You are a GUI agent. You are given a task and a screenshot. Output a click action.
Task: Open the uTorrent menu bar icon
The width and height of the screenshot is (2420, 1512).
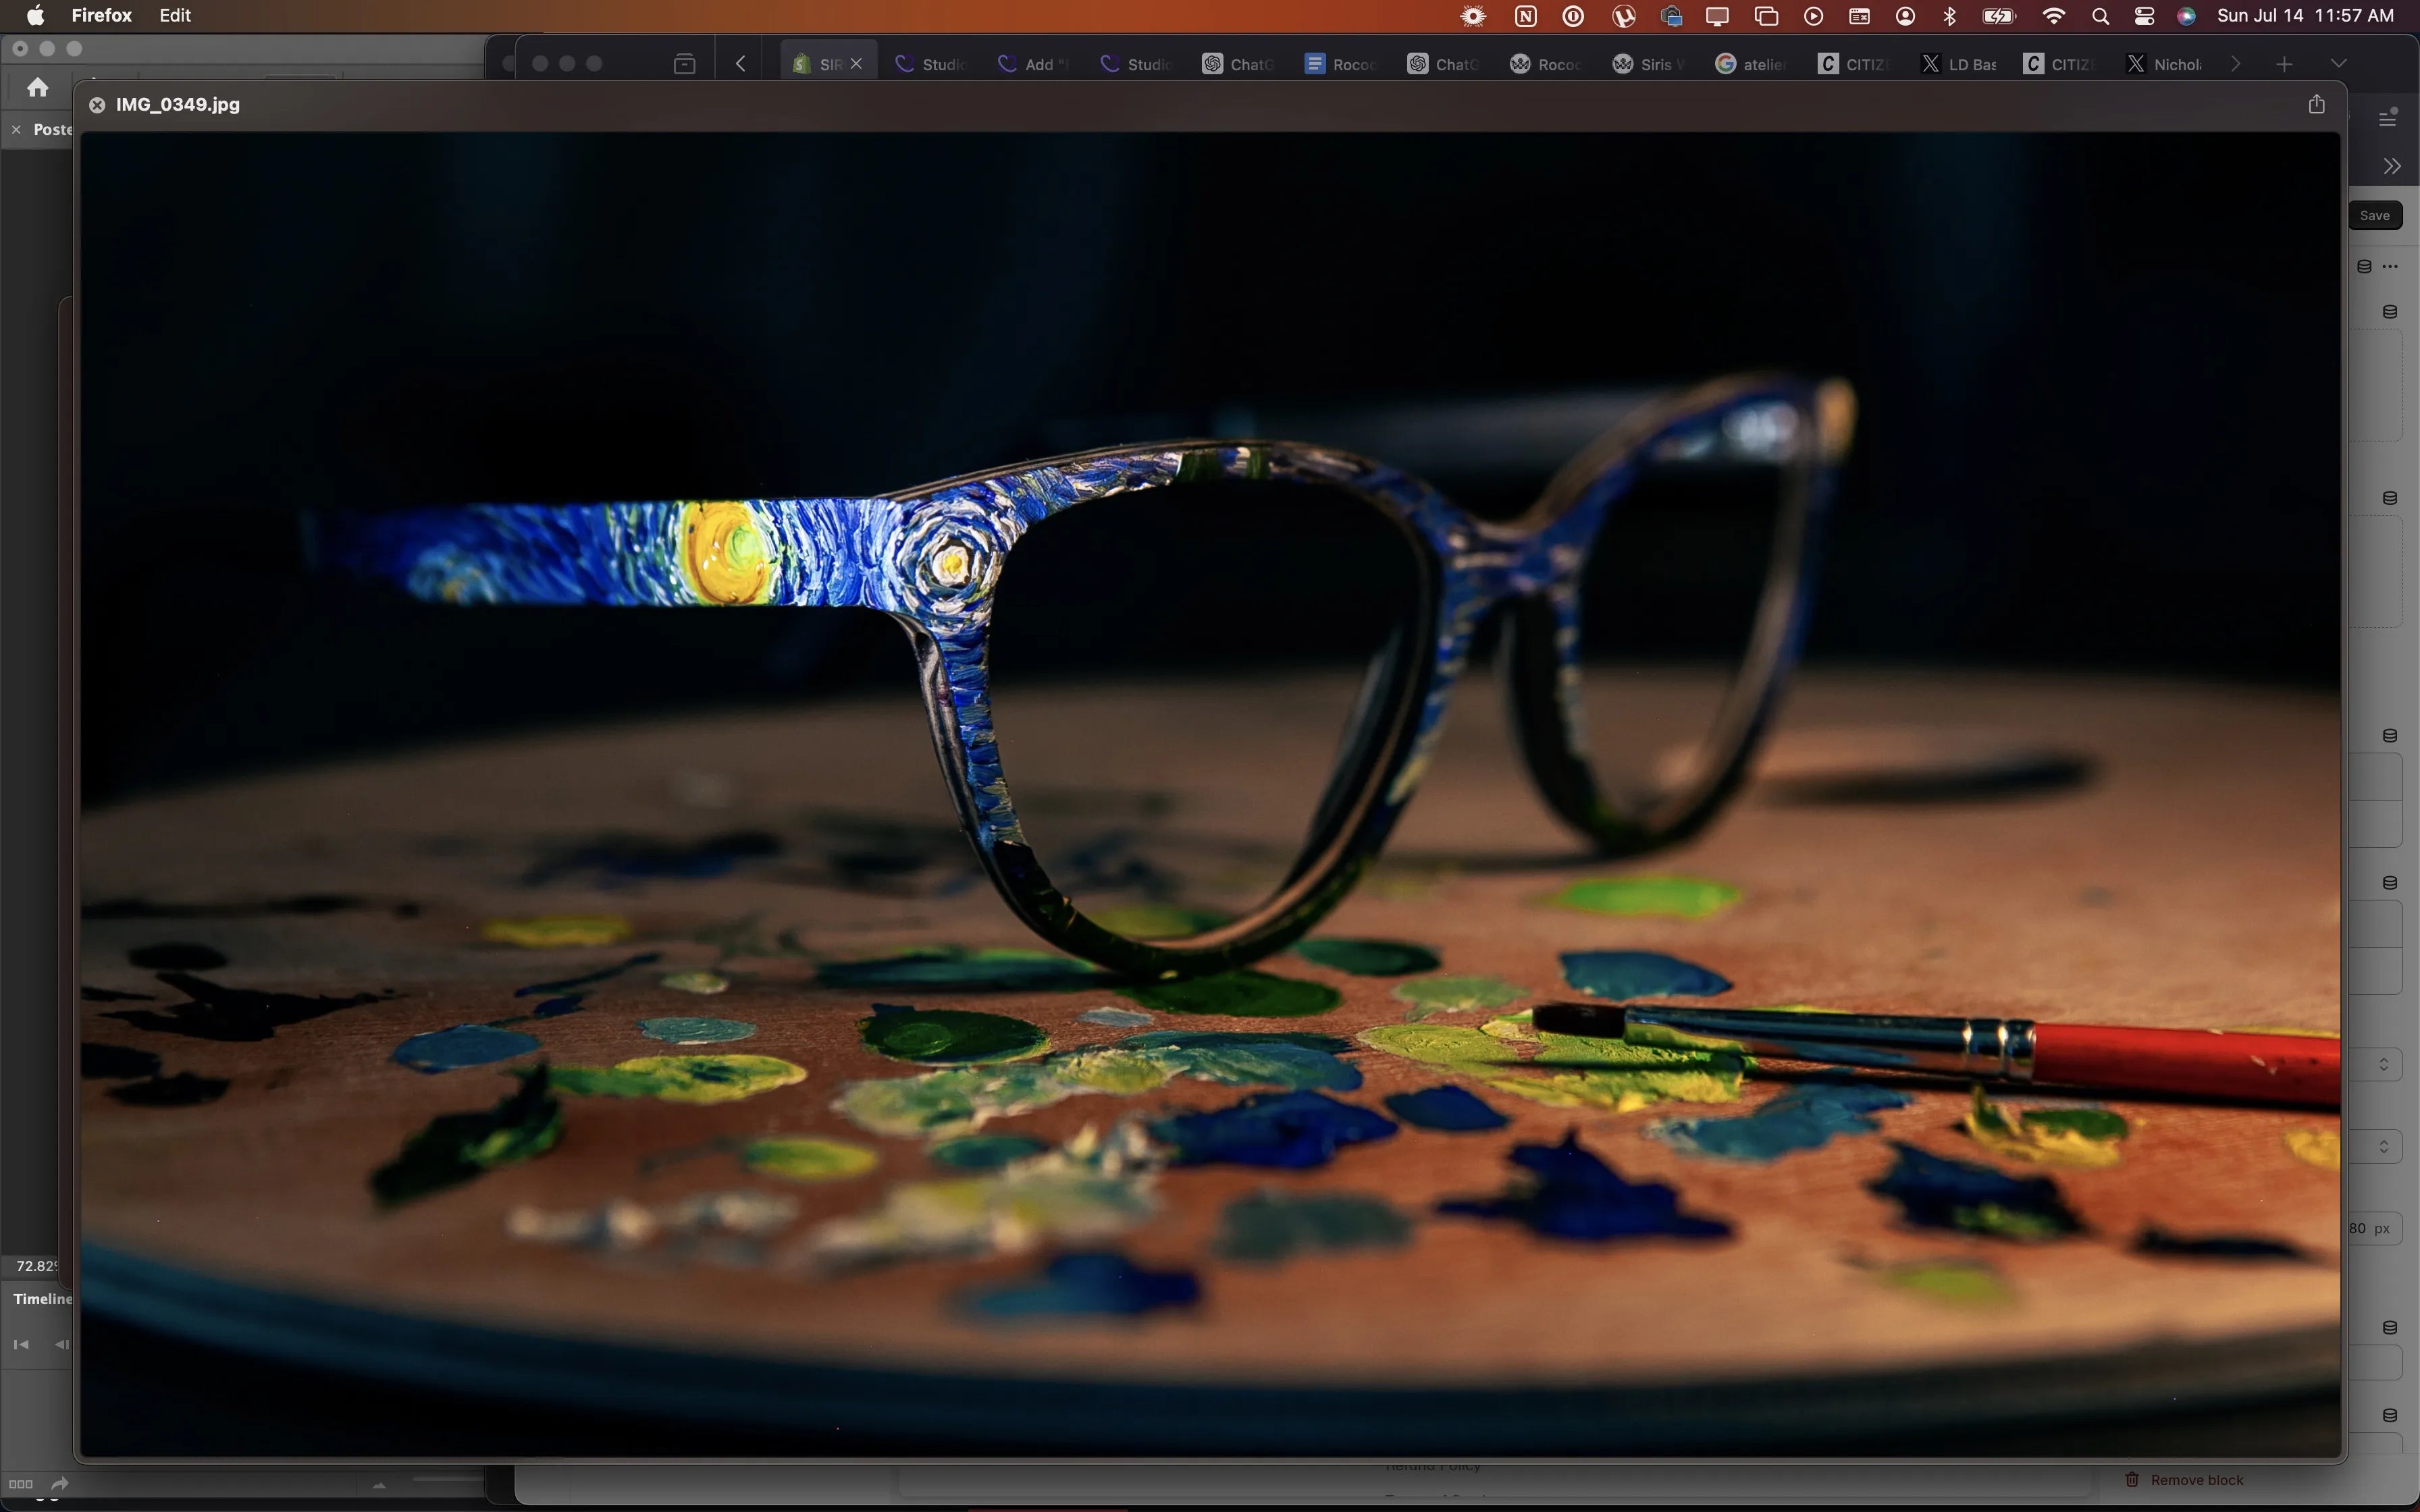[1623, 16]
